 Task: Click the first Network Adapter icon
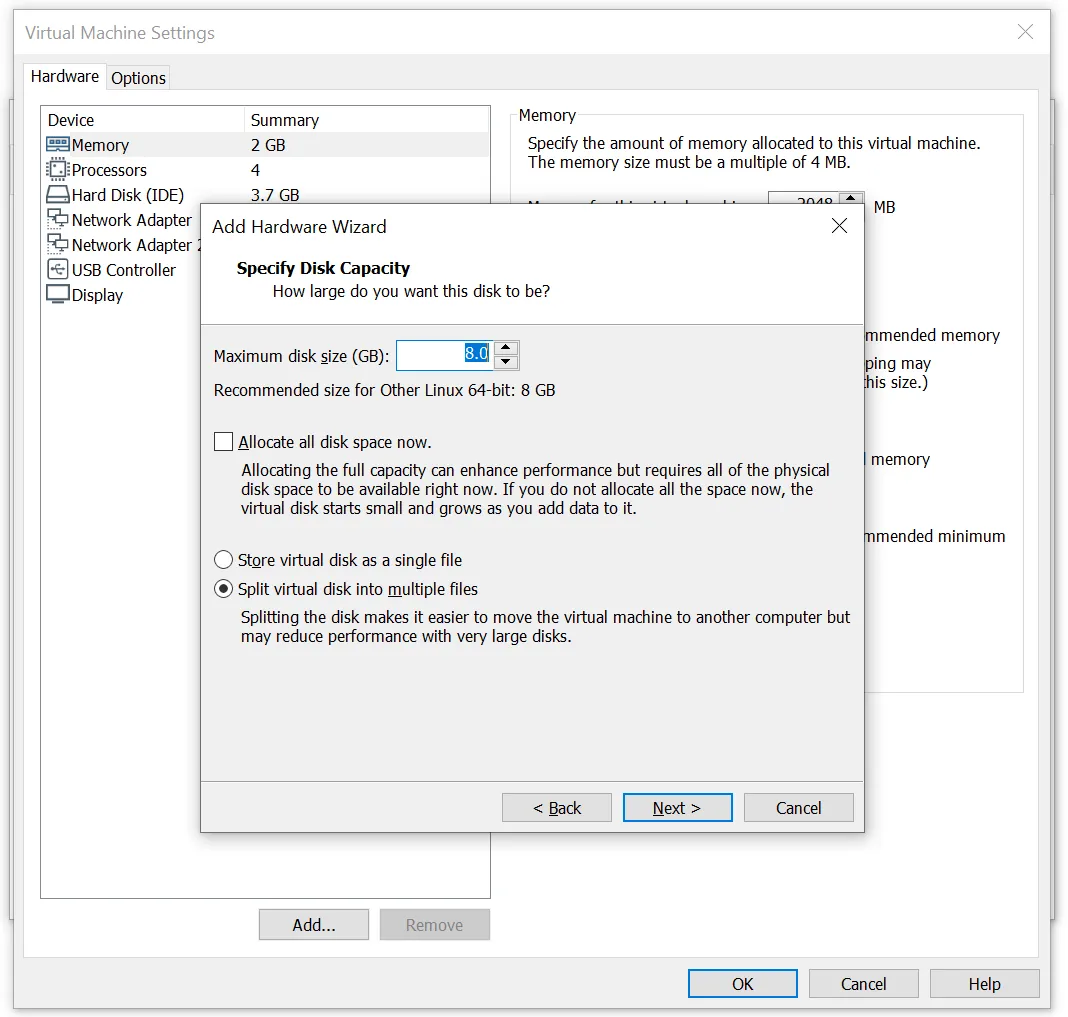pos(57,220)
